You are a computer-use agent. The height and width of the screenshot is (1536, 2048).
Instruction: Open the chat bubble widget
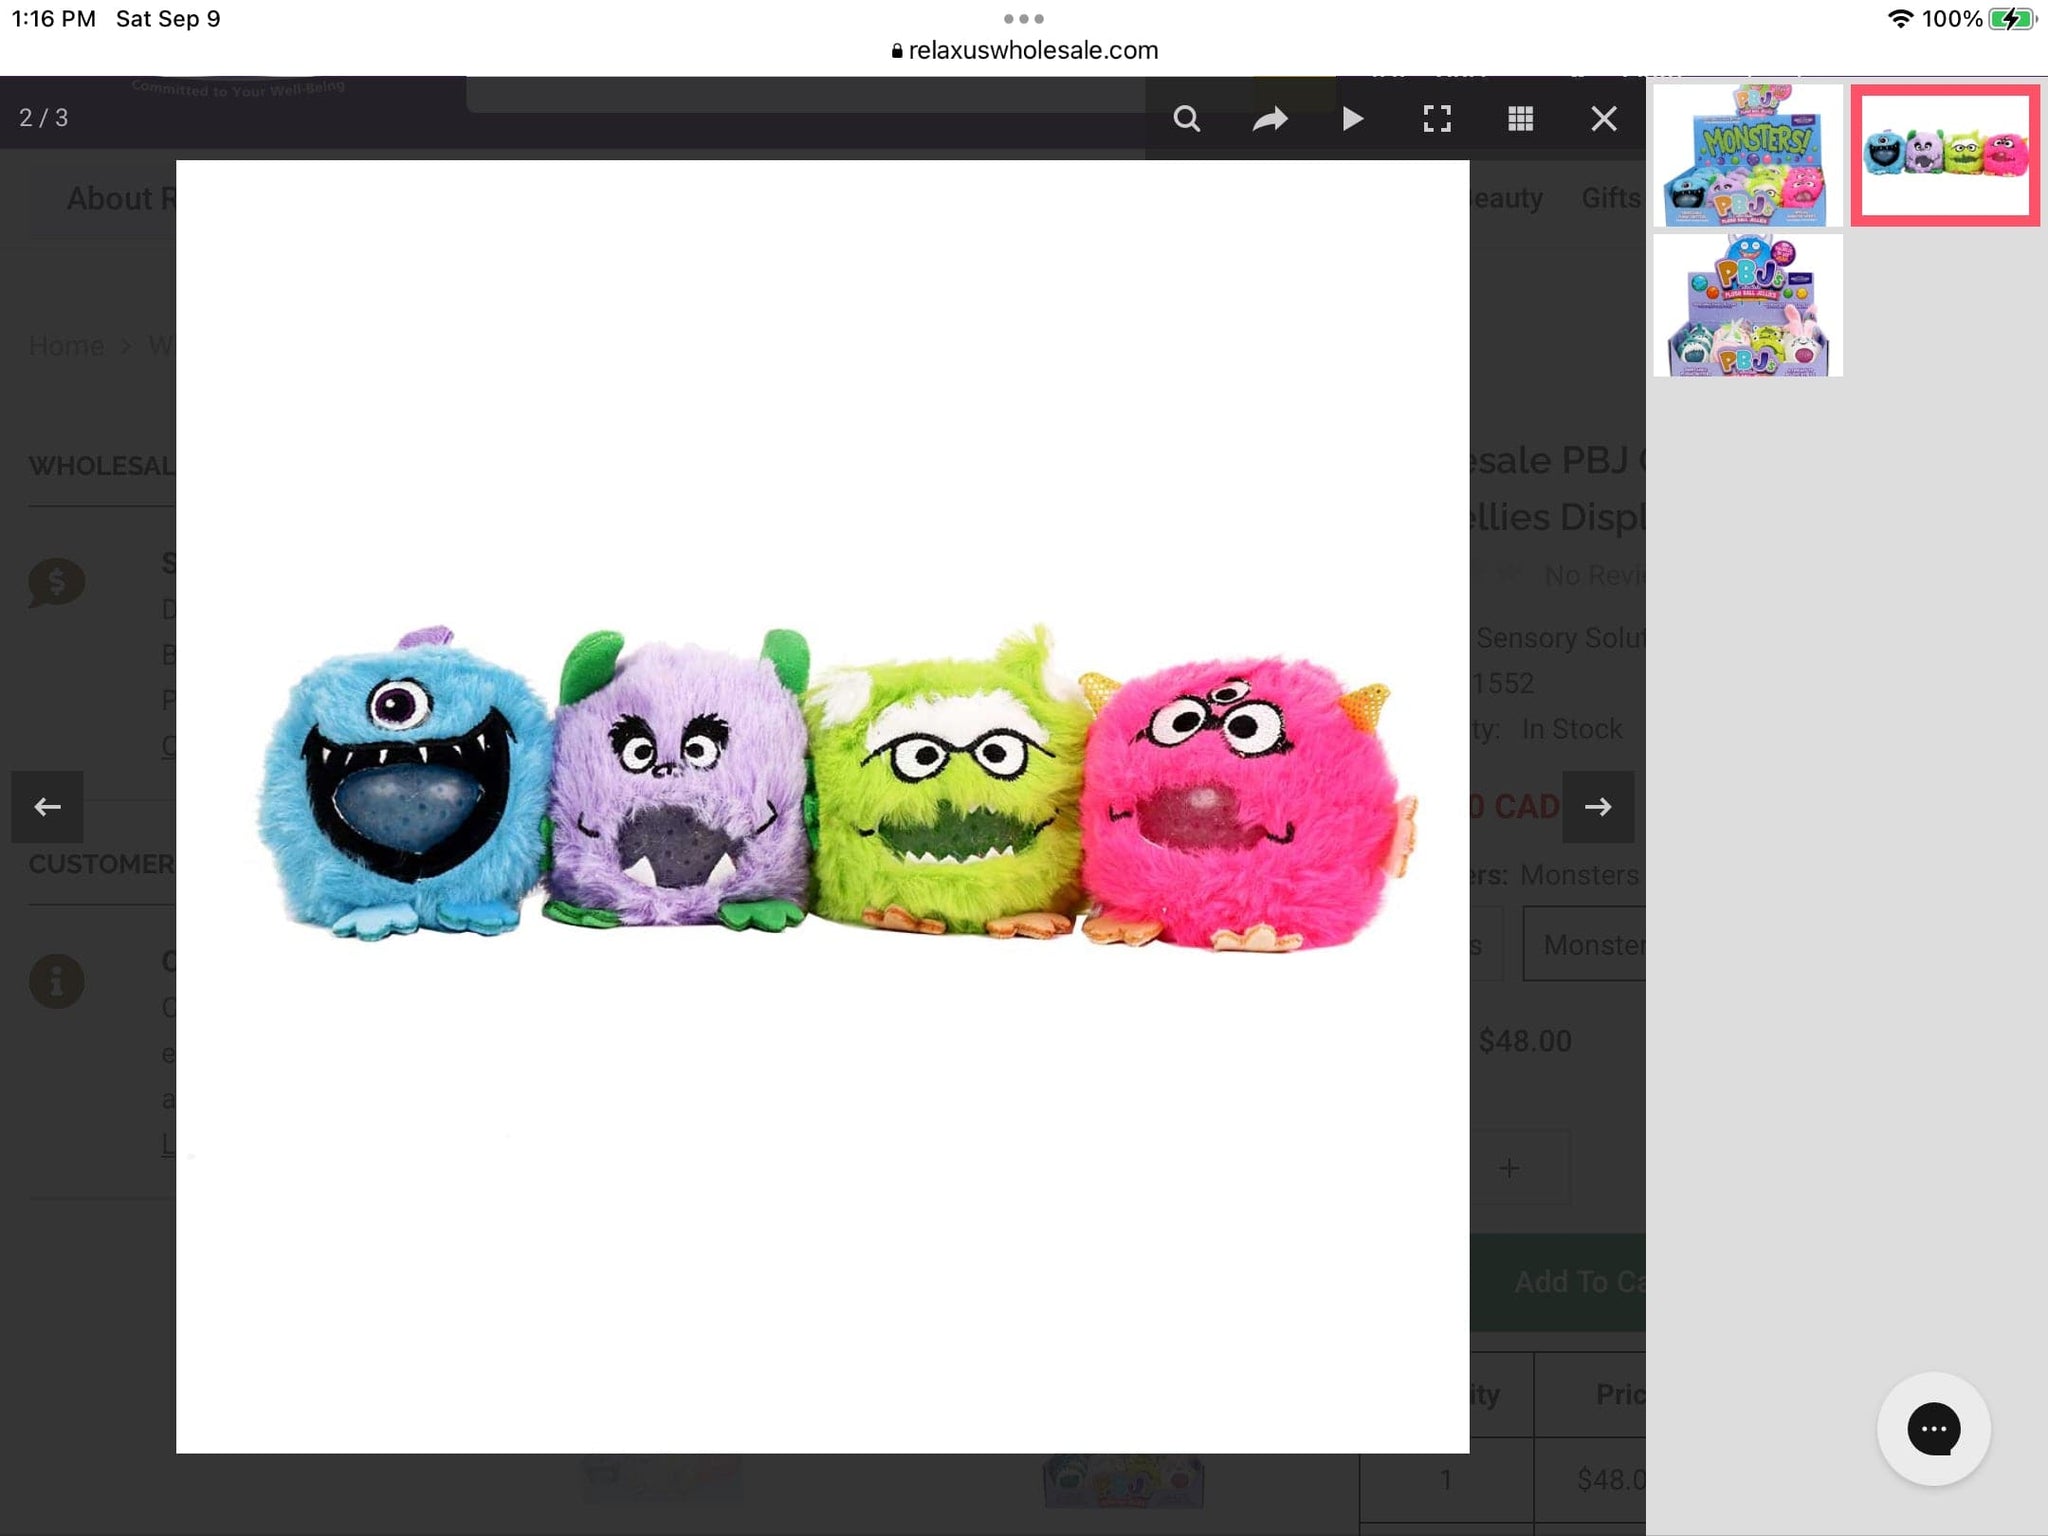pyautogui.click(x=1933, y=1428)
